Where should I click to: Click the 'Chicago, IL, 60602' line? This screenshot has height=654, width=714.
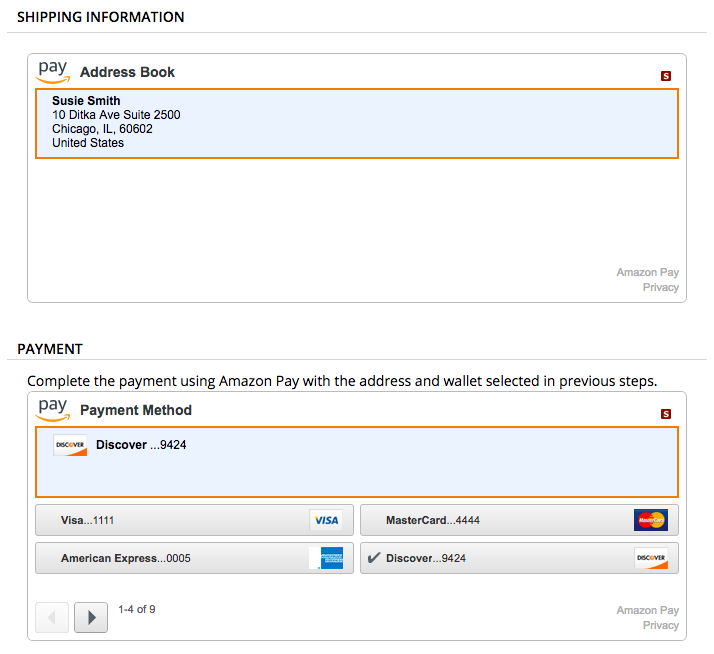pos(102,129)
